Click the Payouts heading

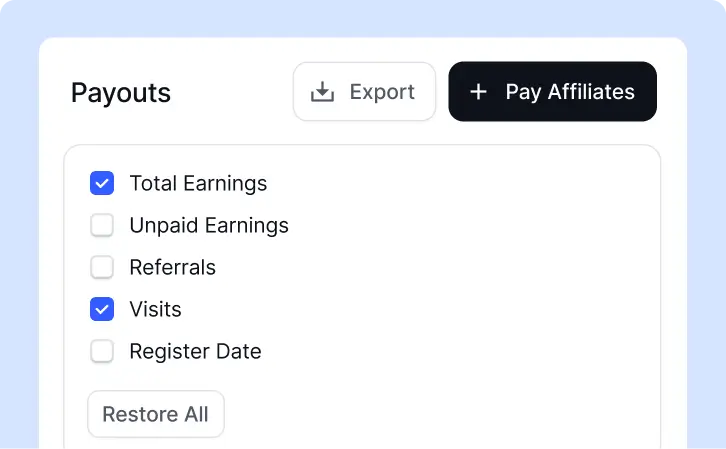tap(121, 93)
